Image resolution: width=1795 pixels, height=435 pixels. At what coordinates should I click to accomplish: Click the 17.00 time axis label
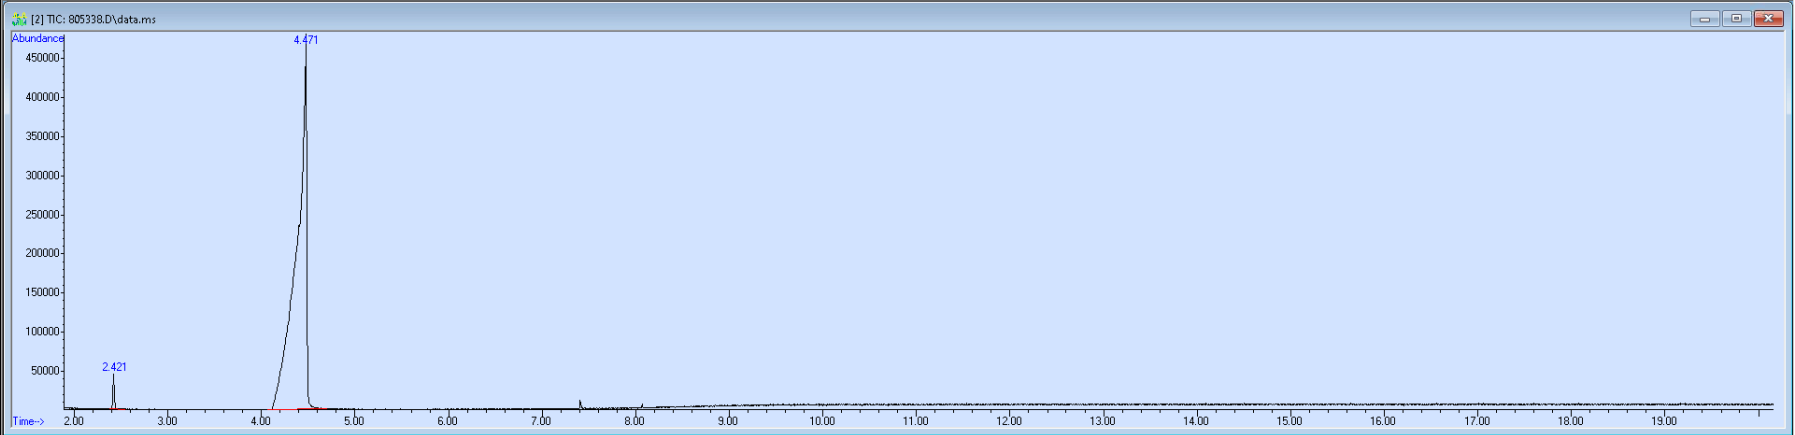point(1477,421)
